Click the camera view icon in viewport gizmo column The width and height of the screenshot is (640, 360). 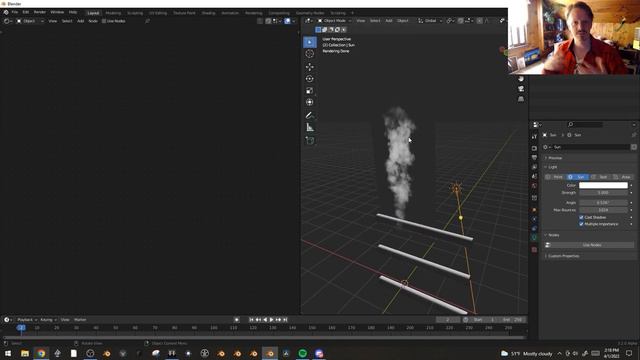click(521, 89)
